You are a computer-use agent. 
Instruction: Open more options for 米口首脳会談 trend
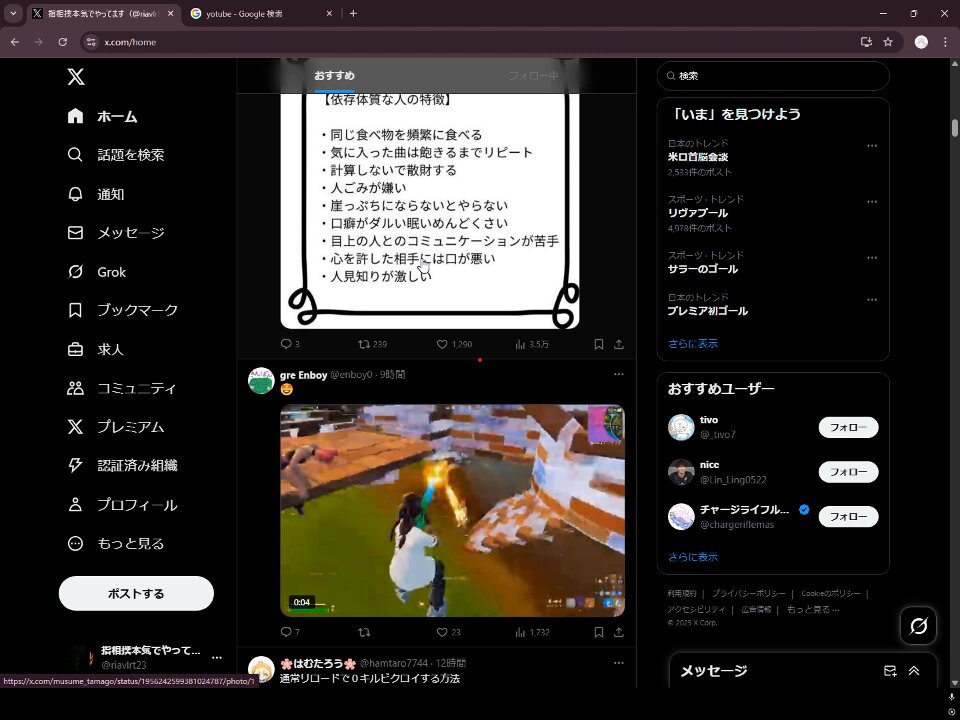872,146
